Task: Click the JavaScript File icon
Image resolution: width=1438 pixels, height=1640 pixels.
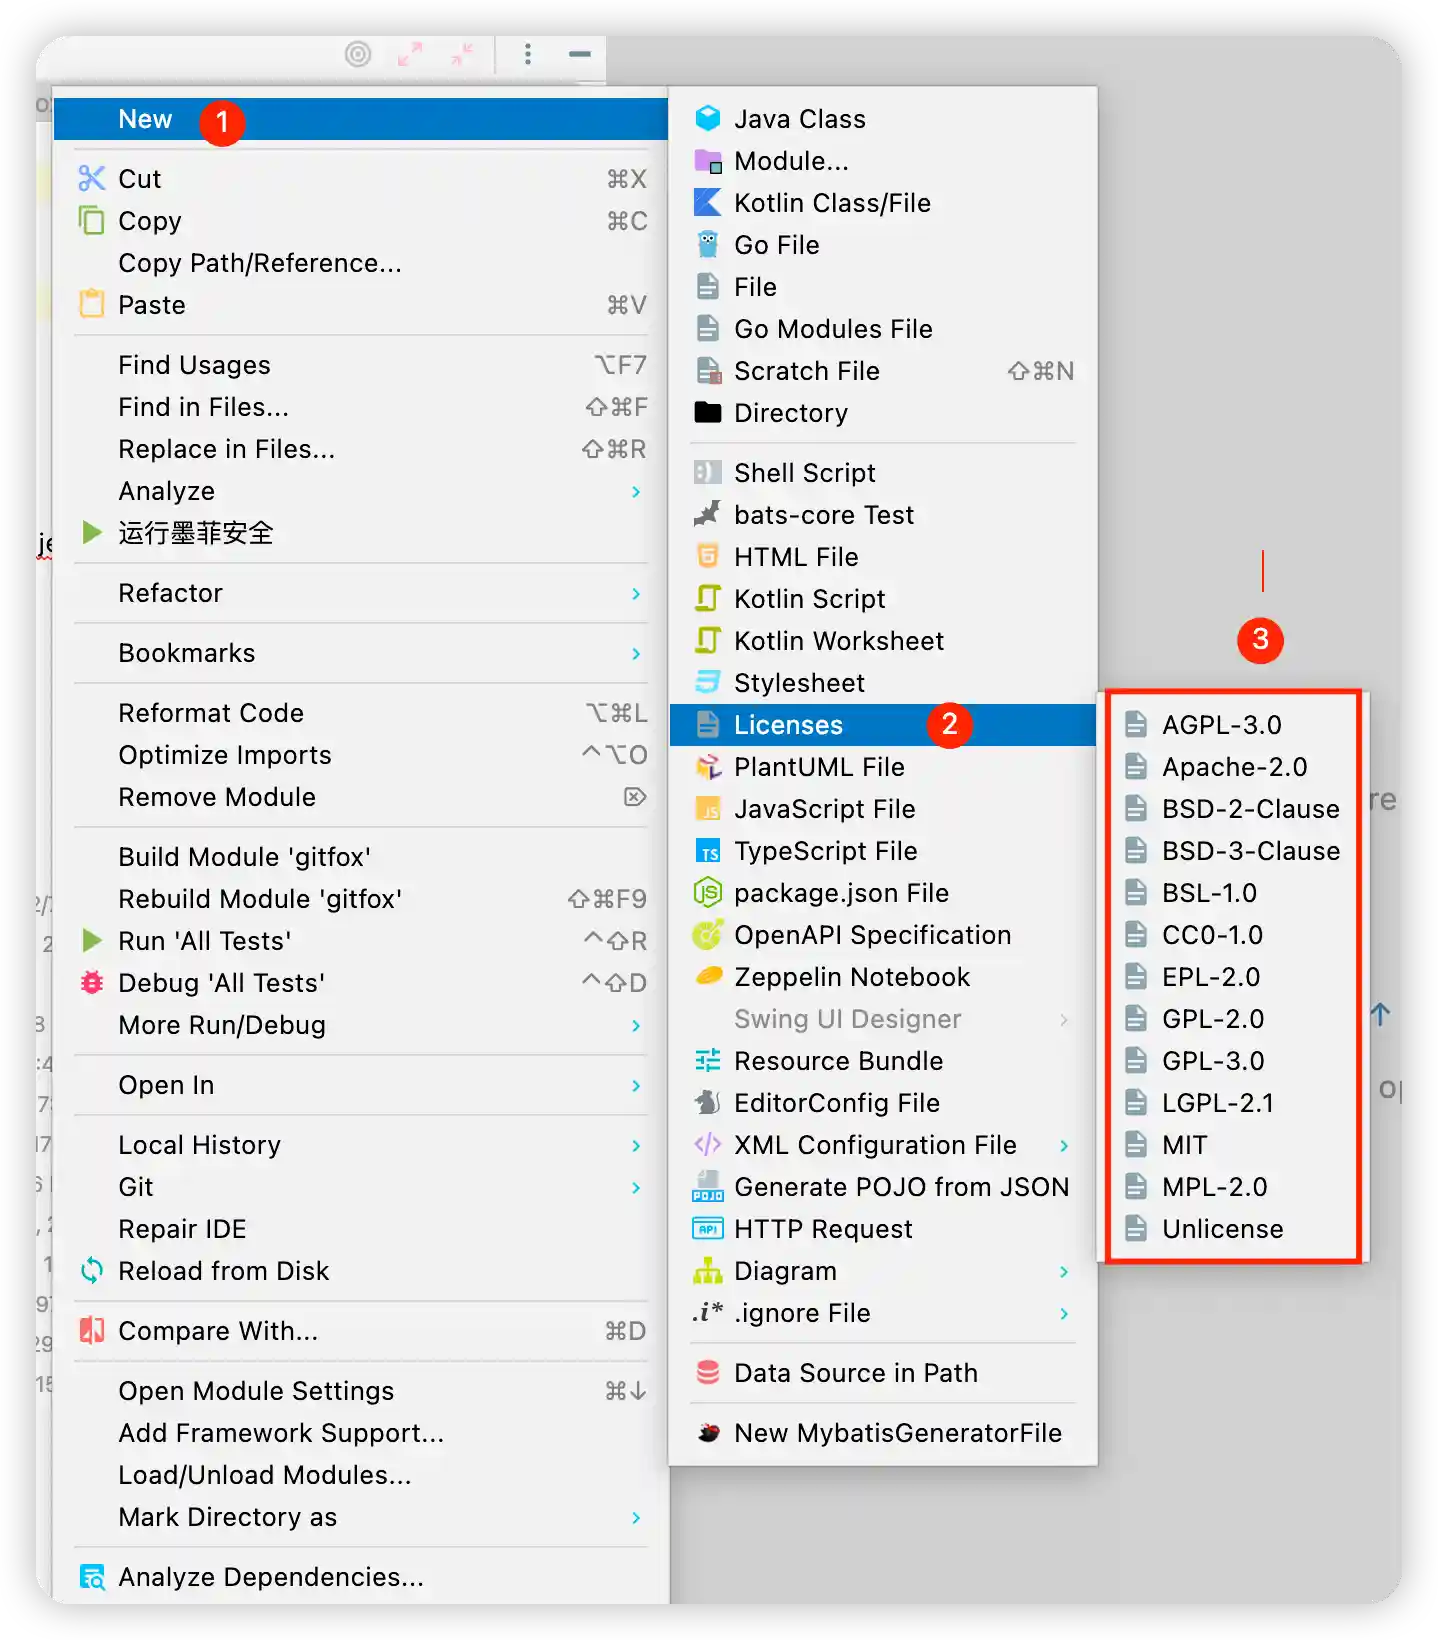Action: pyautogui.click(x=708, y=809)
